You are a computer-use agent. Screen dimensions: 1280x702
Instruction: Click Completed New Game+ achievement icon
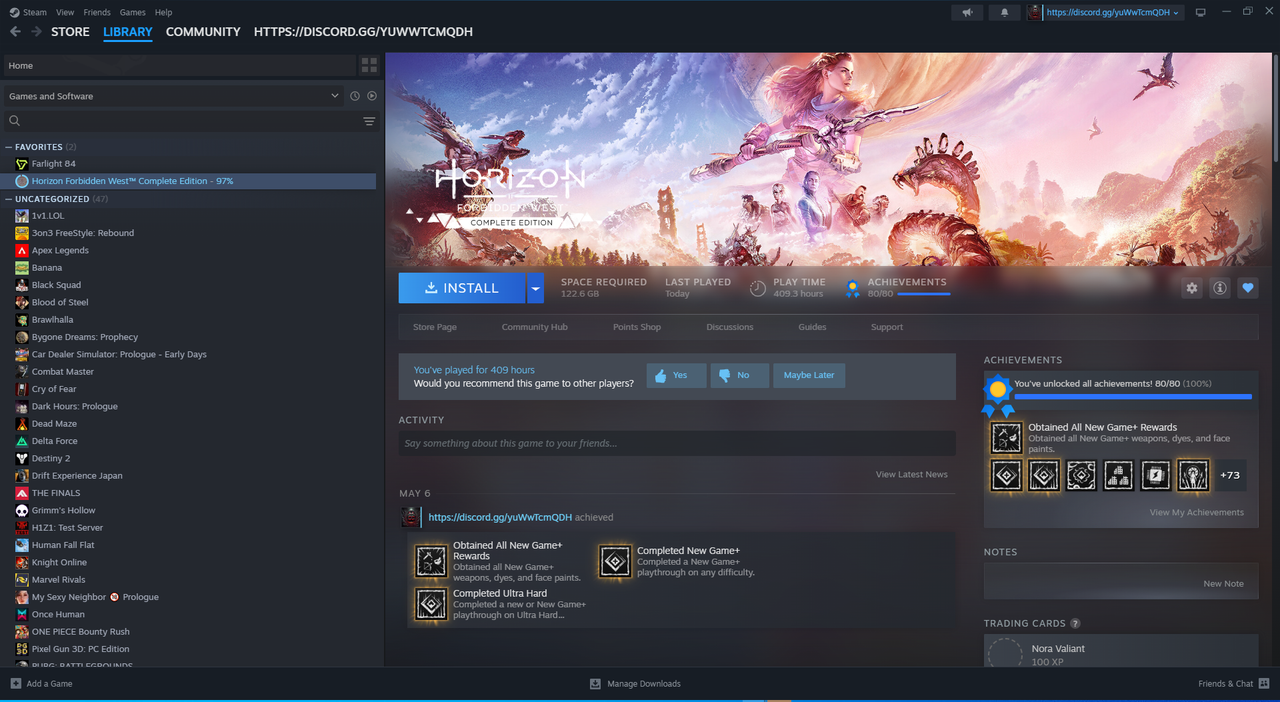[x=615, y=561]
